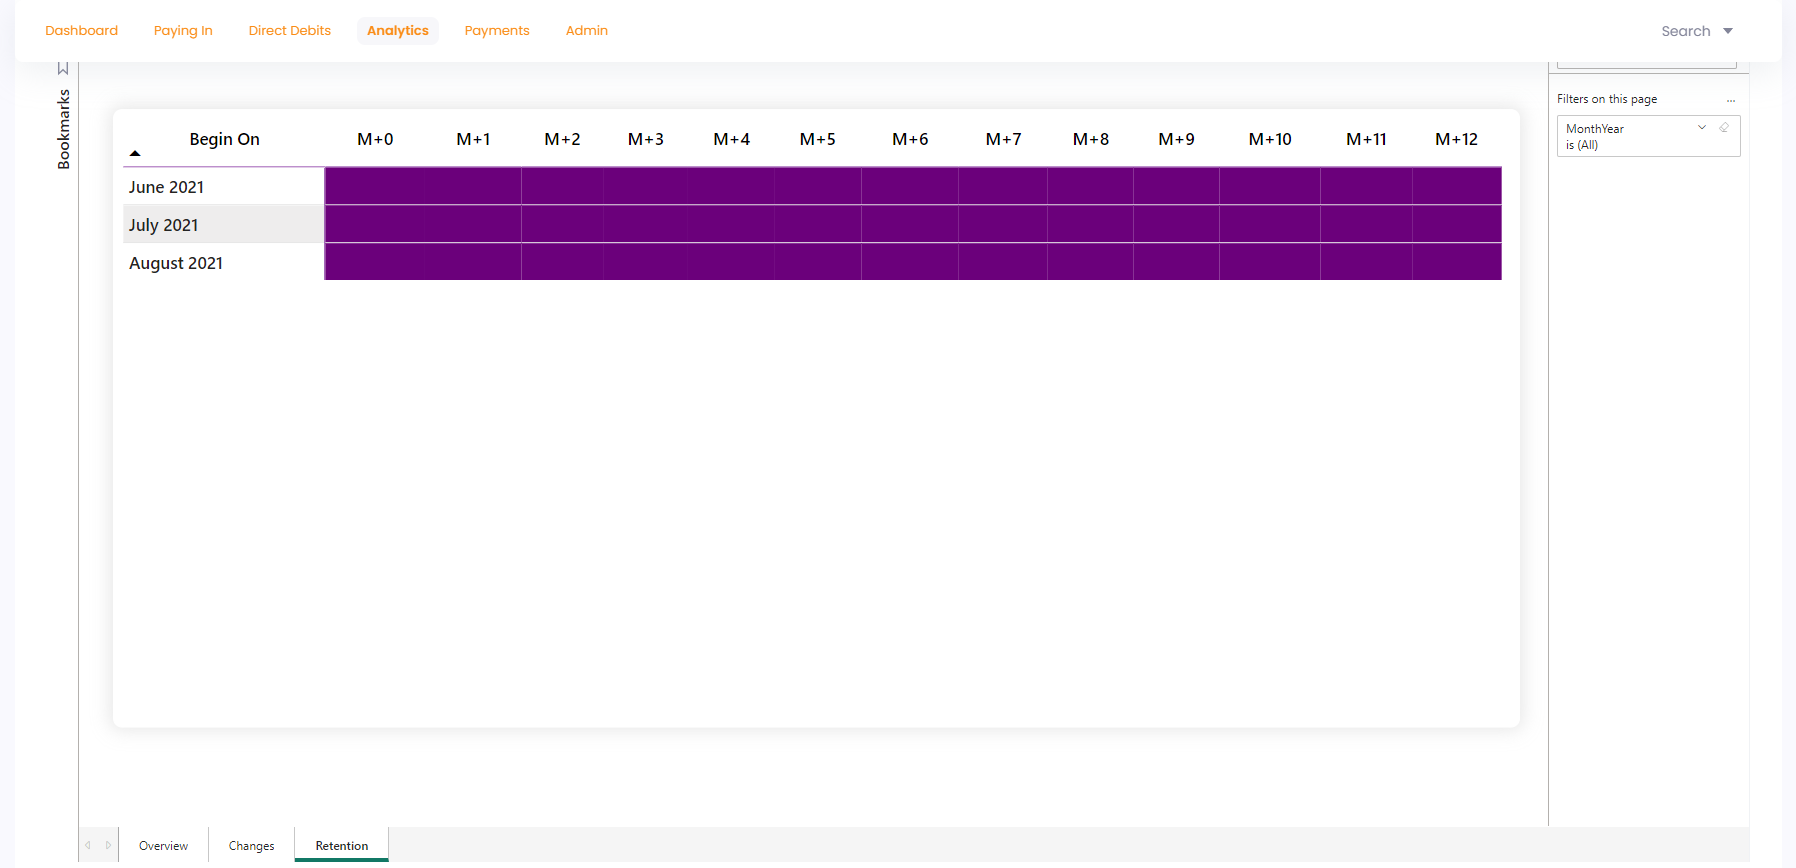Image resolution: width=1796 pixels, height=868 pixels.
Task: Select the June 2021 row header
Action: [224, 187]
